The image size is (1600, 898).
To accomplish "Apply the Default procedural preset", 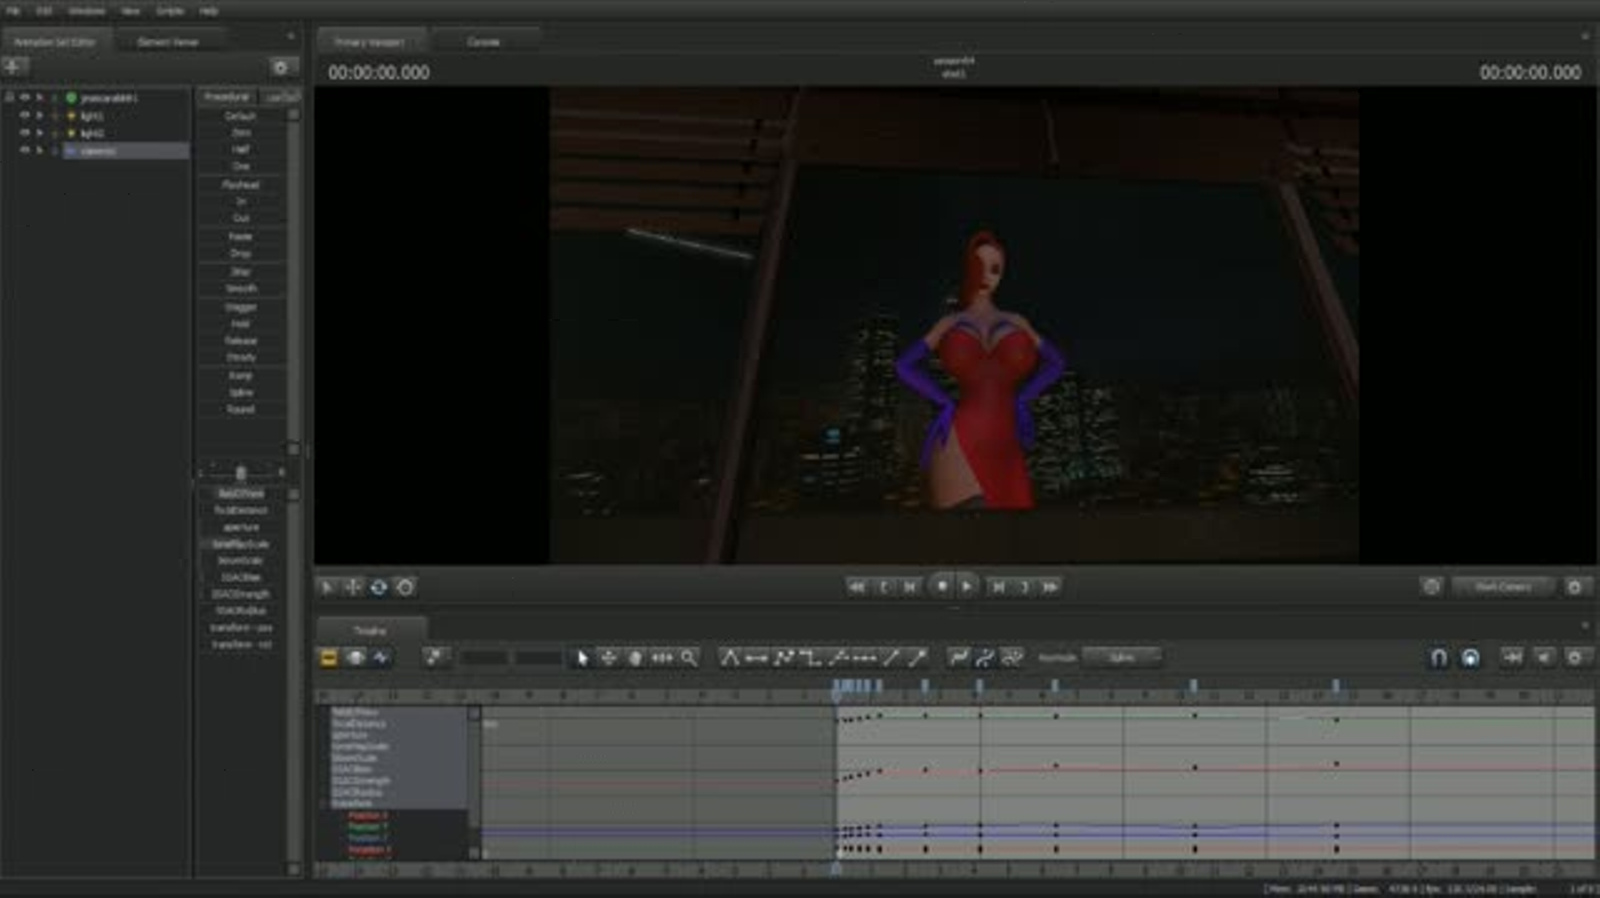I will 240,116.
